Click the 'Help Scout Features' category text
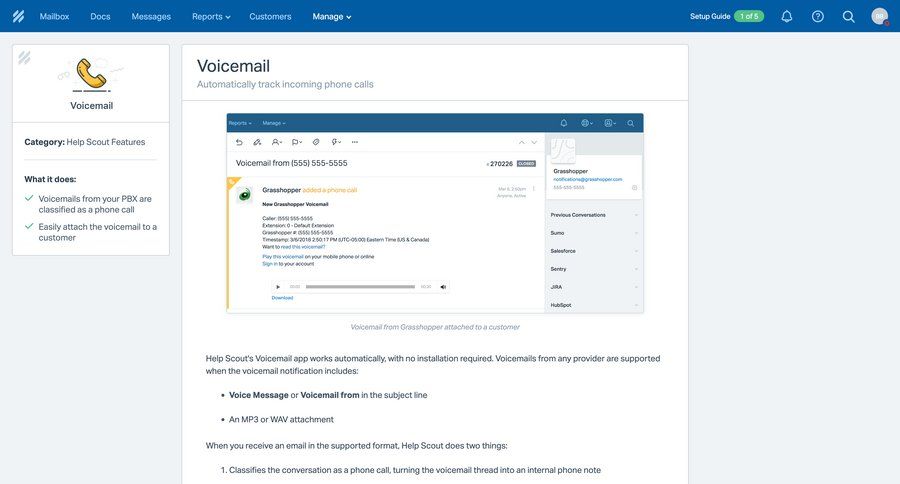This screenshot has width=900, height=484. (x=106, y=142)
